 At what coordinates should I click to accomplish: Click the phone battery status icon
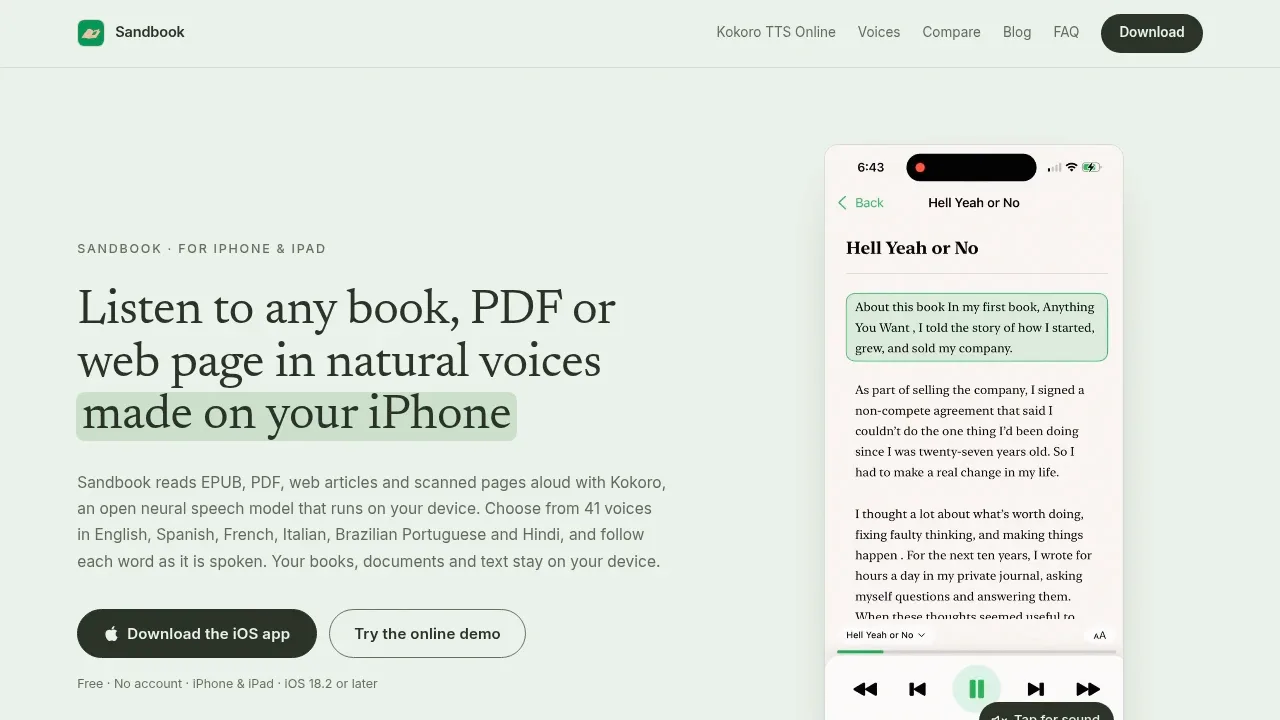point(1092,167)
